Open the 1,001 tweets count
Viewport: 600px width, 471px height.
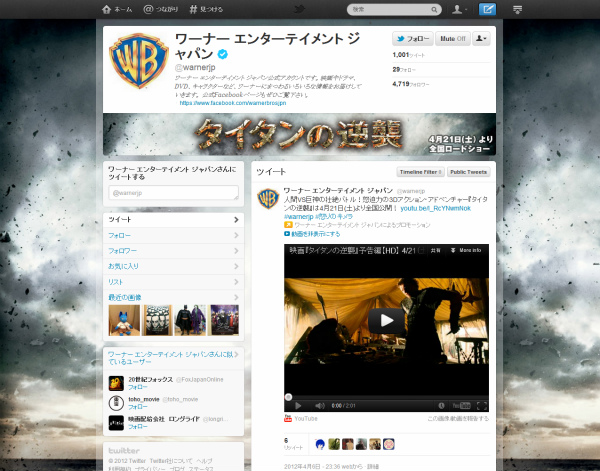pyautogui.click(x=409, y=55)
